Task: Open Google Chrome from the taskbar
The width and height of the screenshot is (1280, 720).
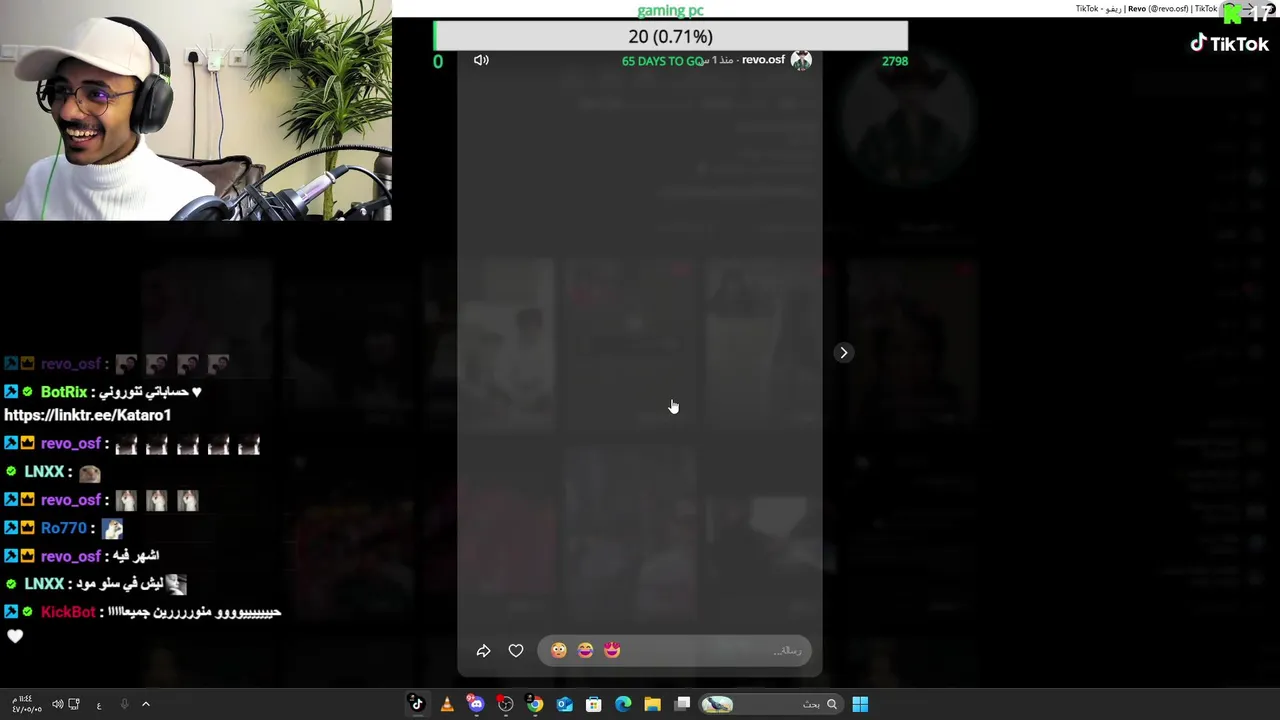Action: click(535, 704)
